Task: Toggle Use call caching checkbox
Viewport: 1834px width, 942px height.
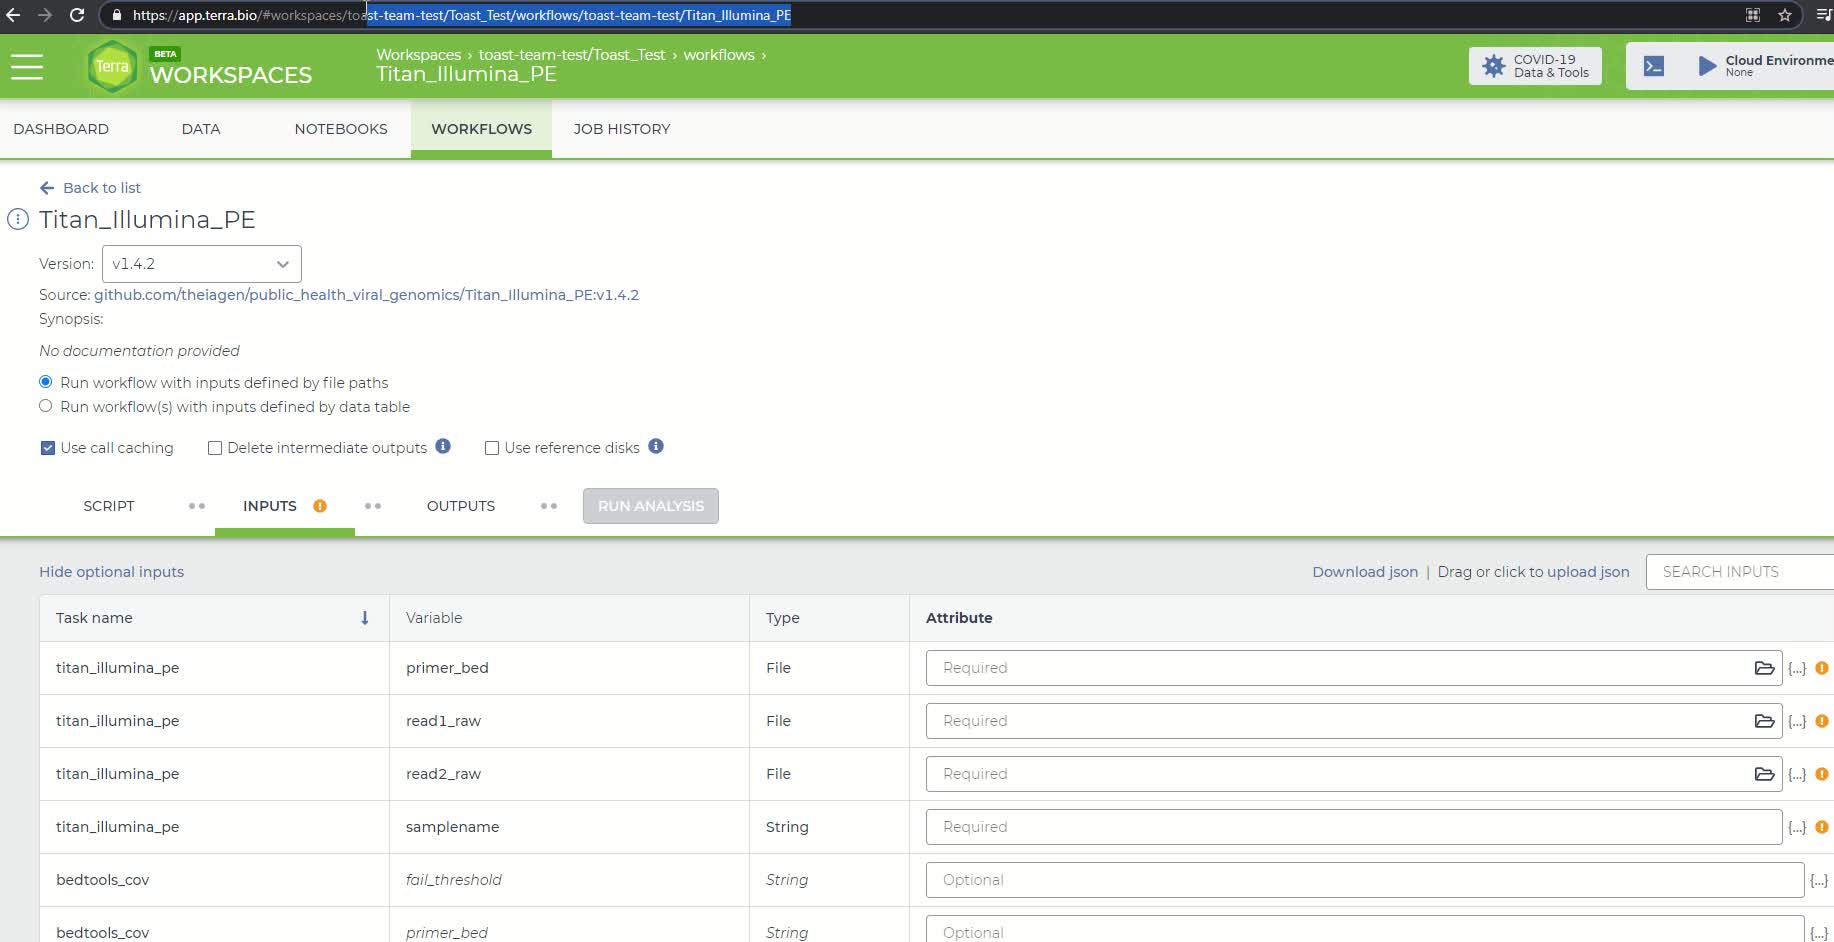Action: click(47, 448)
